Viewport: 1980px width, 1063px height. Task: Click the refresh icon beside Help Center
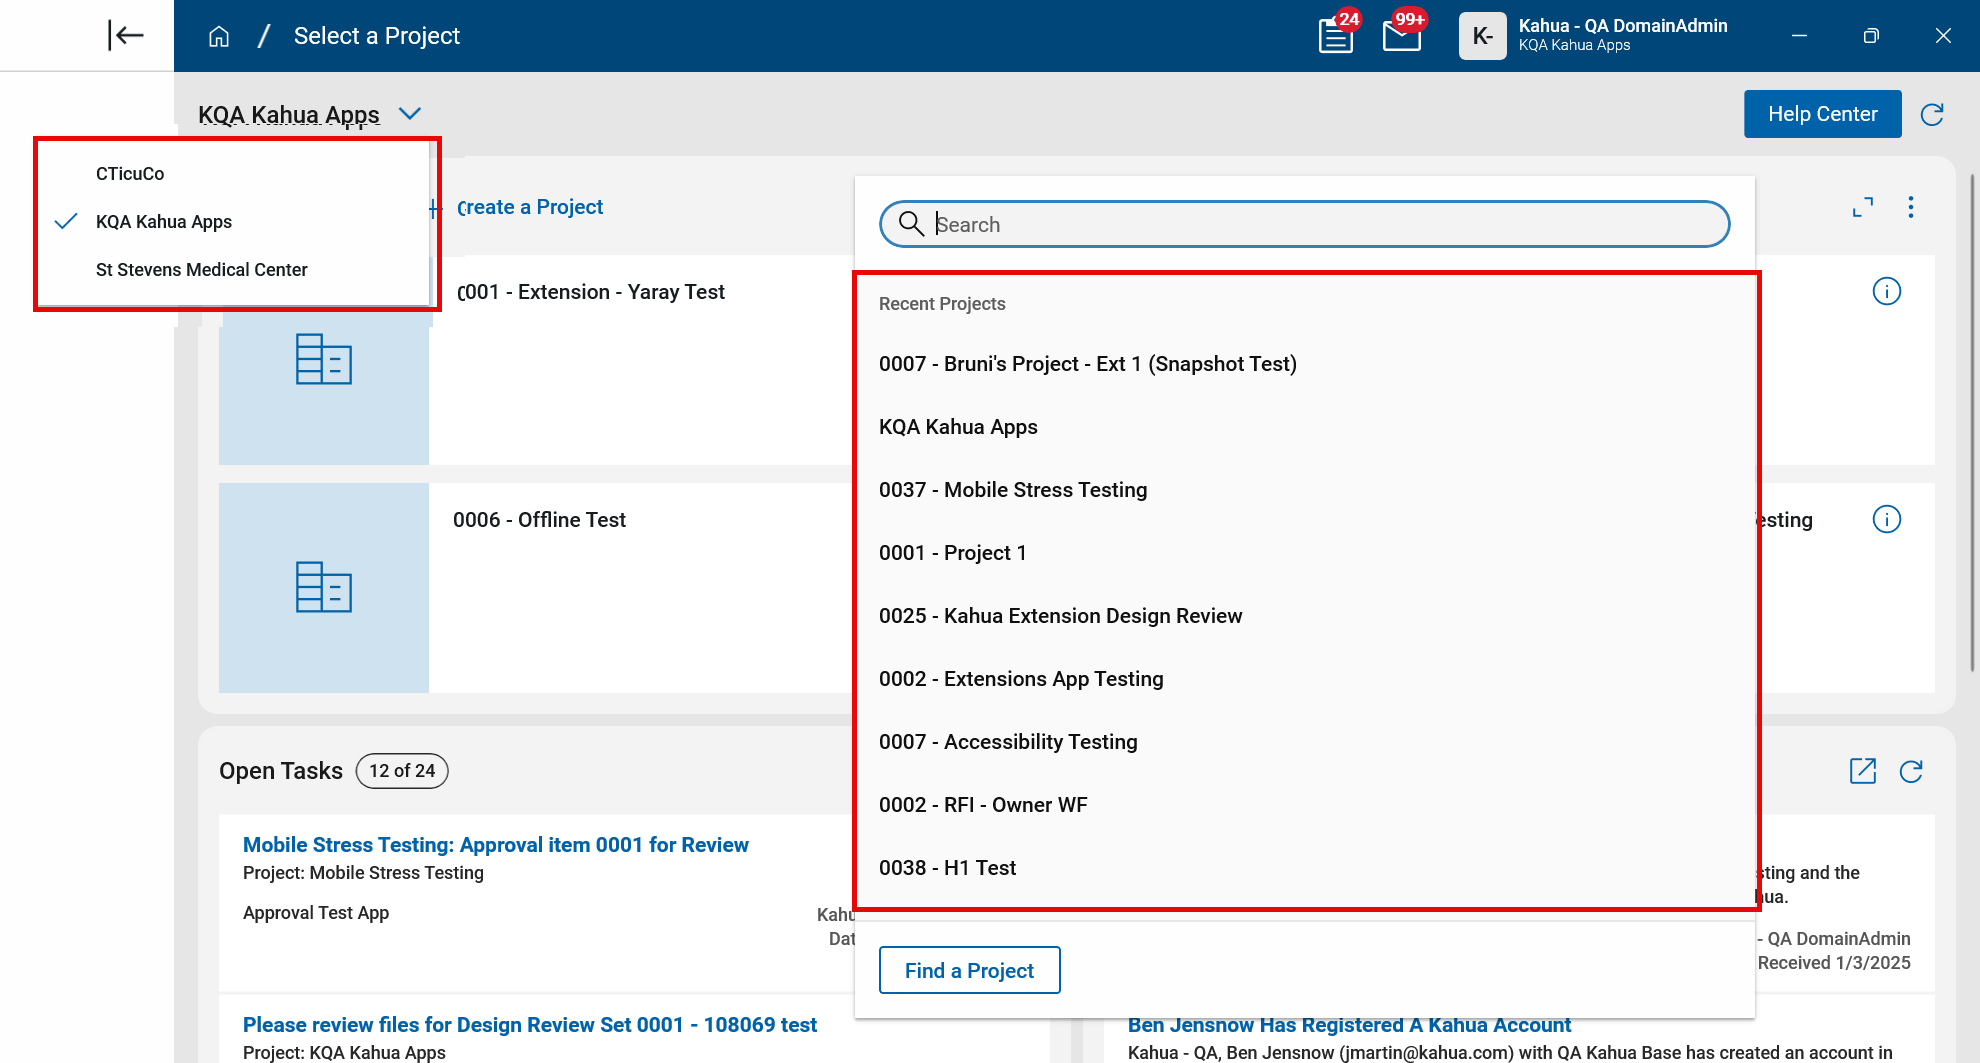[x=1932, y=114]
